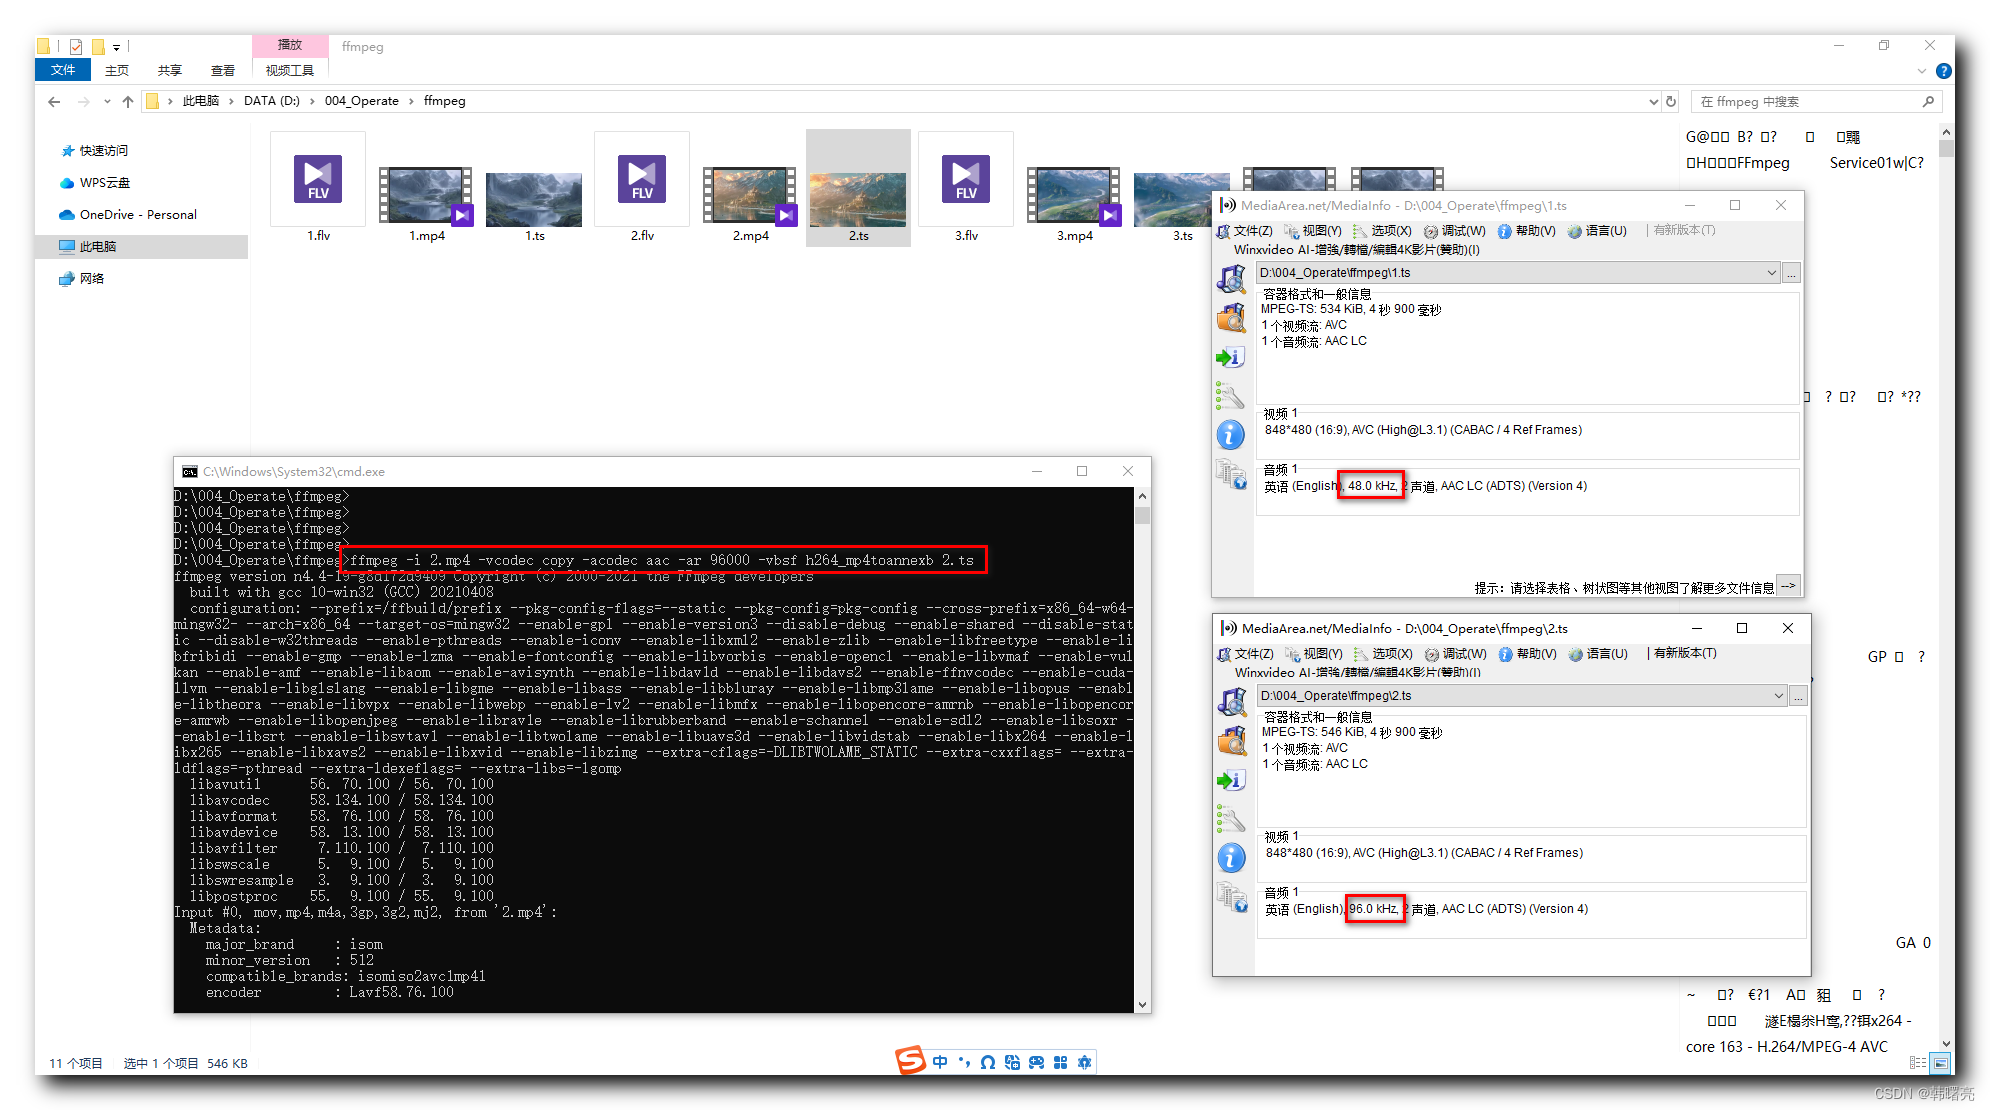Click the browse '...' button in the 2.ts window
Image resolution: width=1990 pixels, height=1110 pixels.
tap(1798, 696)
